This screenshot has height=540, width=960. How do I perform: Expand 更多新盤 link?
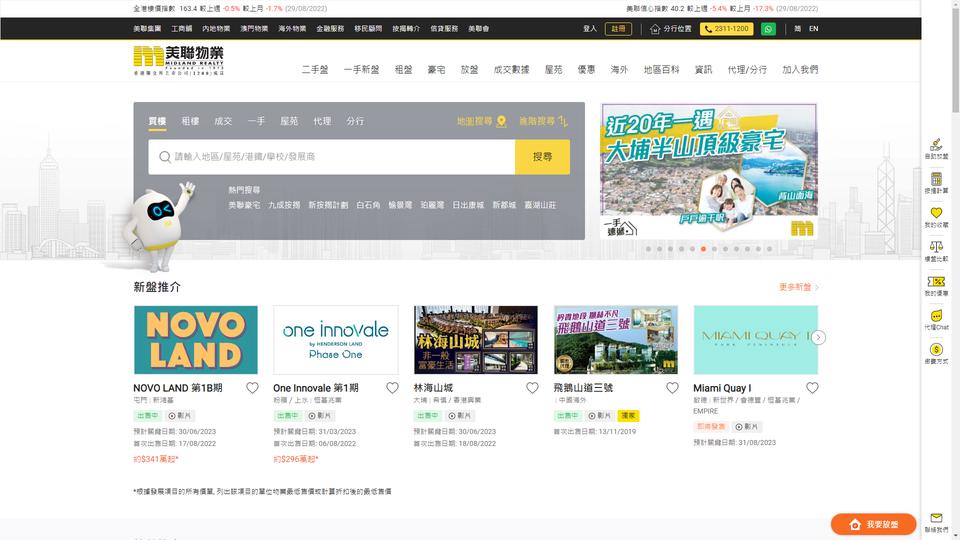[798, 287]
